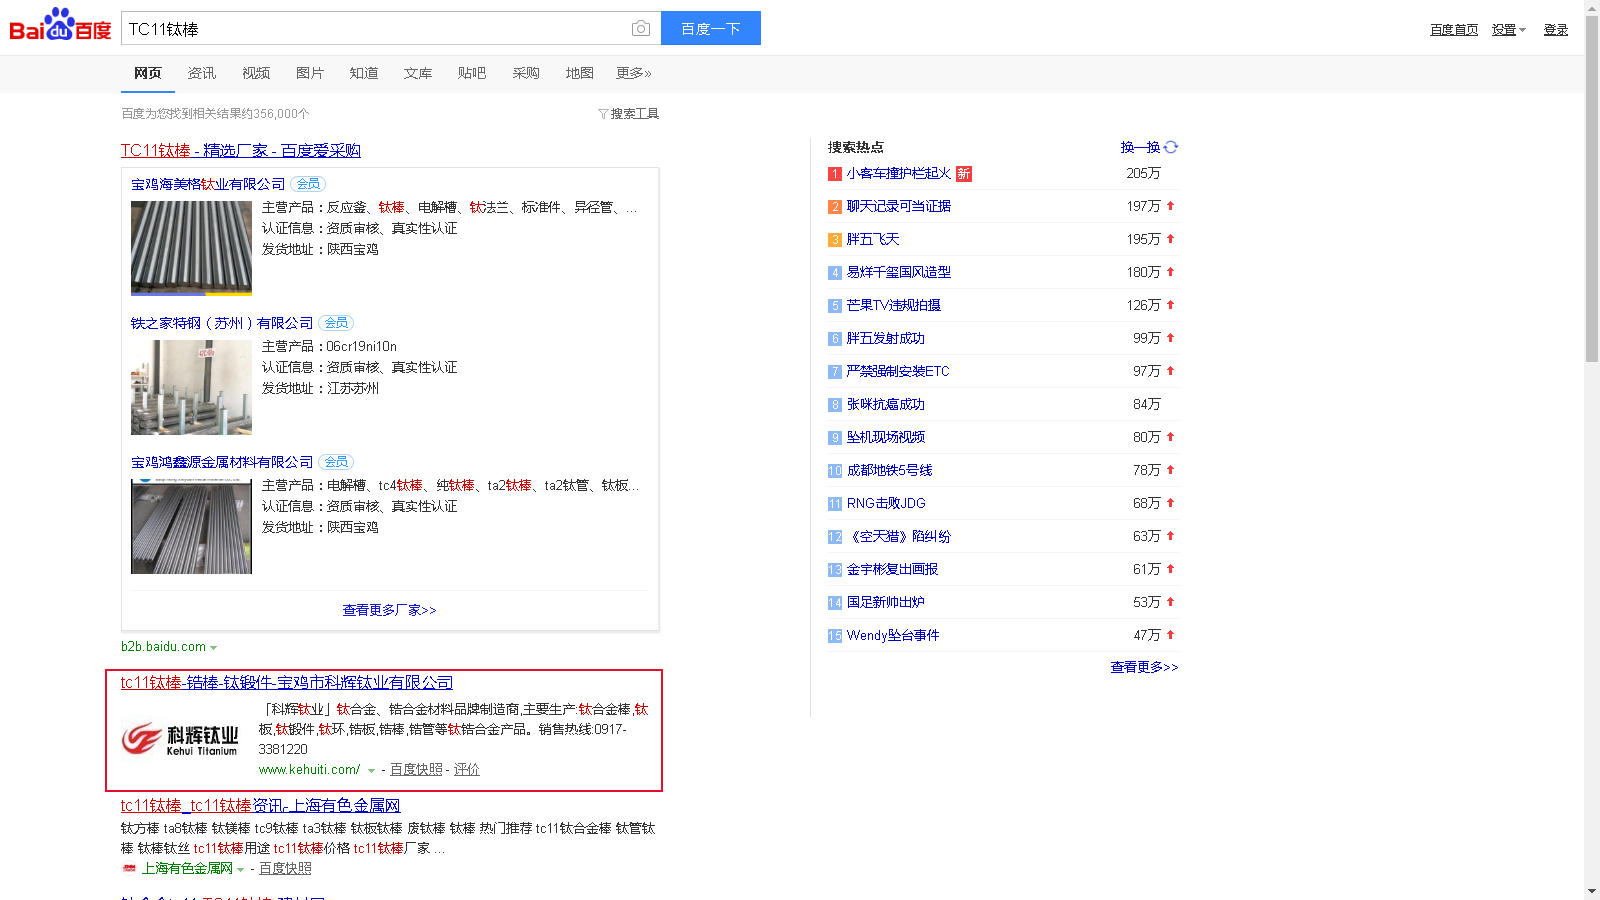Open hot topic 芒果TV违规拍摄
The width and height of the screenshot is (1600, 900).
(894, 305)
